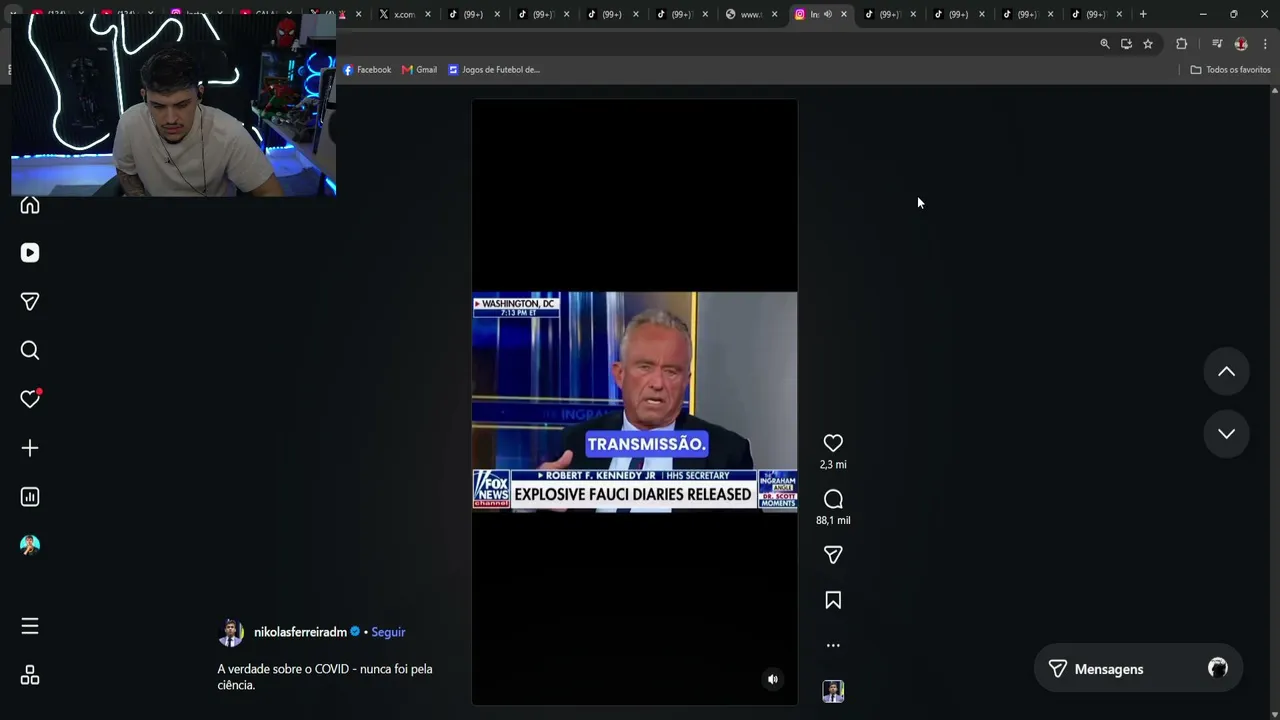The width and height of the screenshot is (1280, 720).
Task: Open Instagram search from the sidebar
Action: pyautogui.click(x=30, y=350)
